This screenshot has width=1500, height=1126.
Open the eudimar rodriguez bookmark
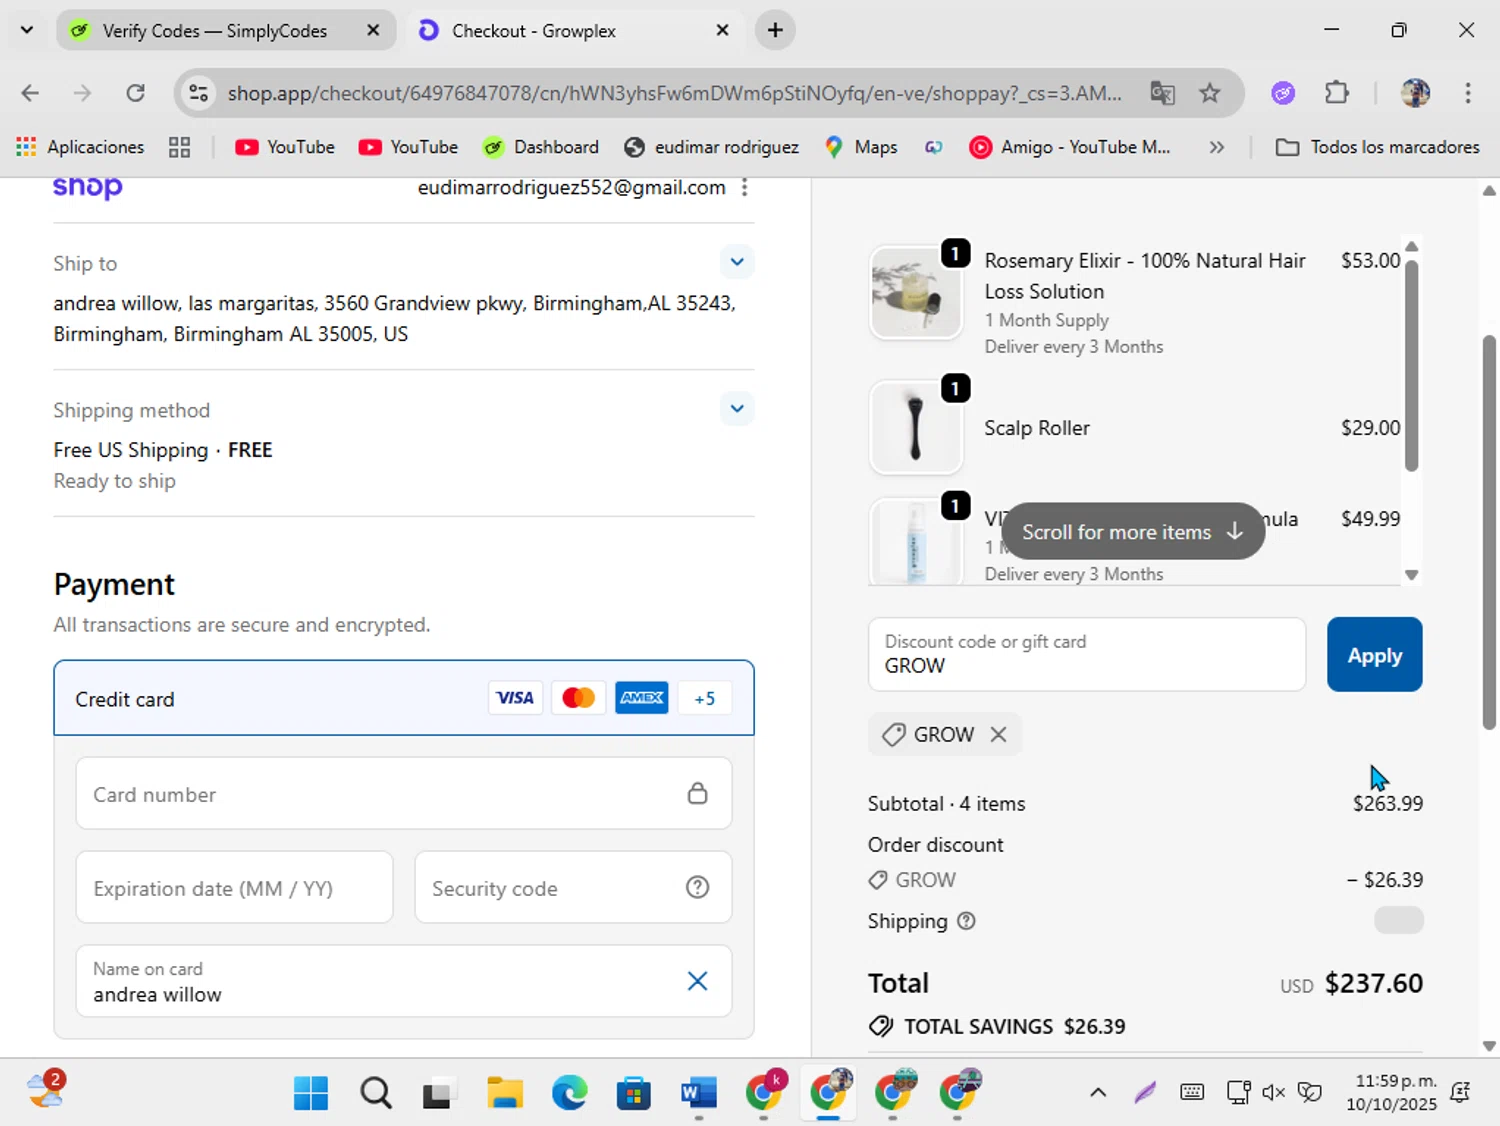(x=711, y=147)
